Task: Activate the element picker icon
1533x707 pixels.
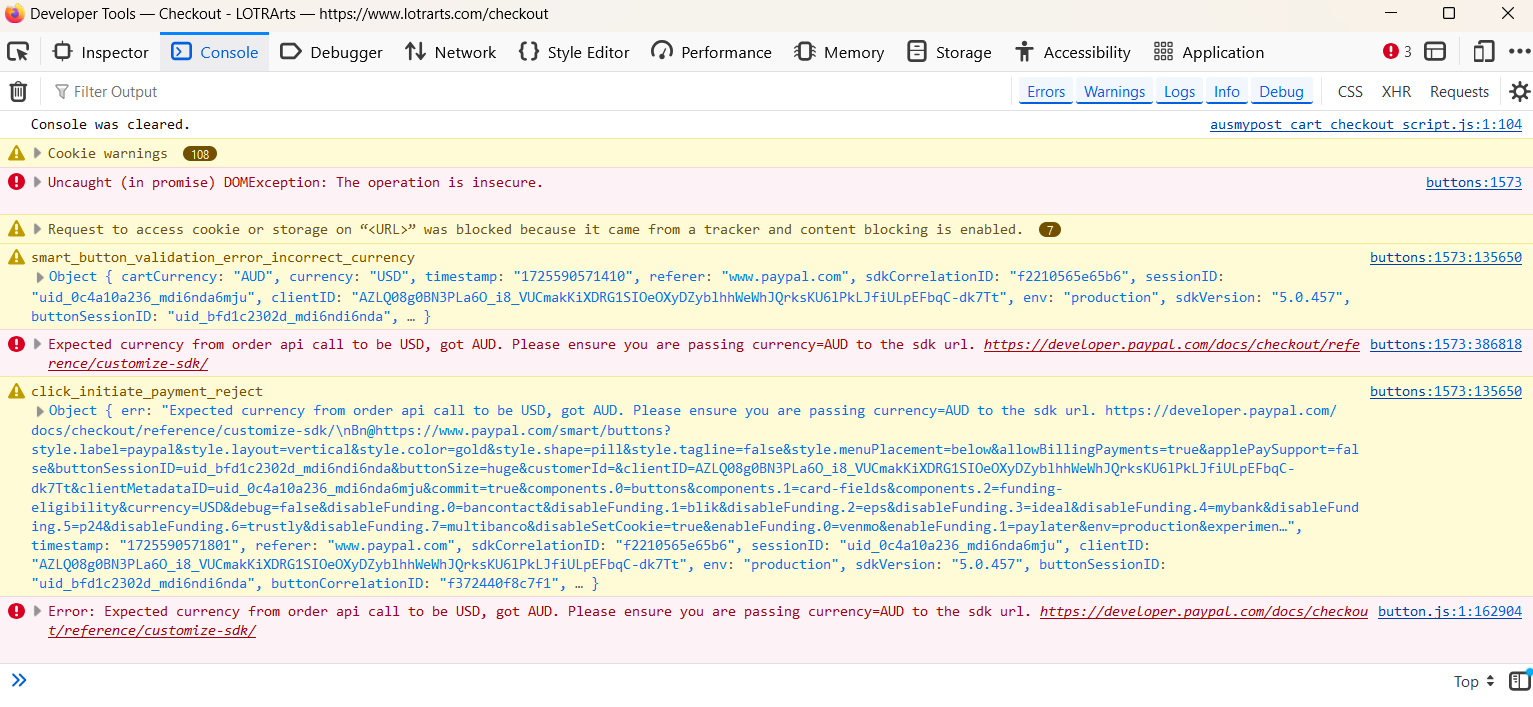Action: click(18, 52)
